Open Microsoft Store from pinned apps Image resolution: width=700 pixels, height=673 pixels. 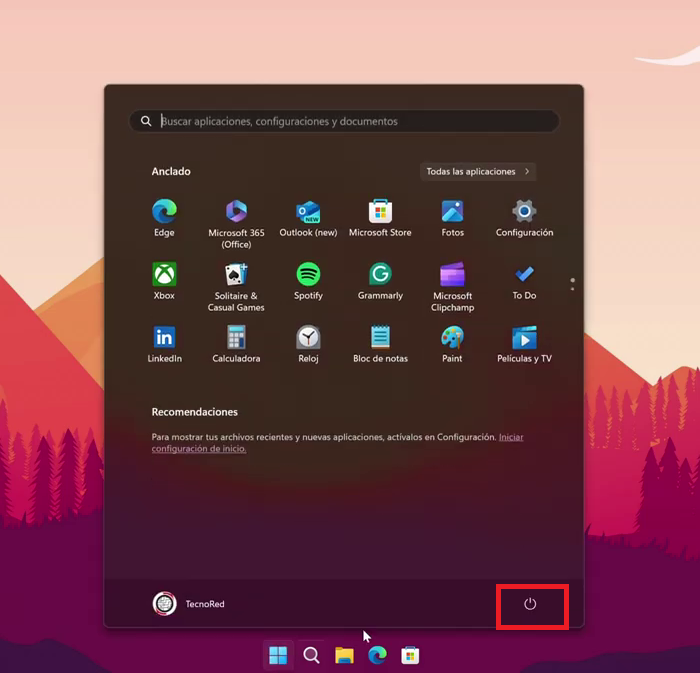click(x=380, y=218)
